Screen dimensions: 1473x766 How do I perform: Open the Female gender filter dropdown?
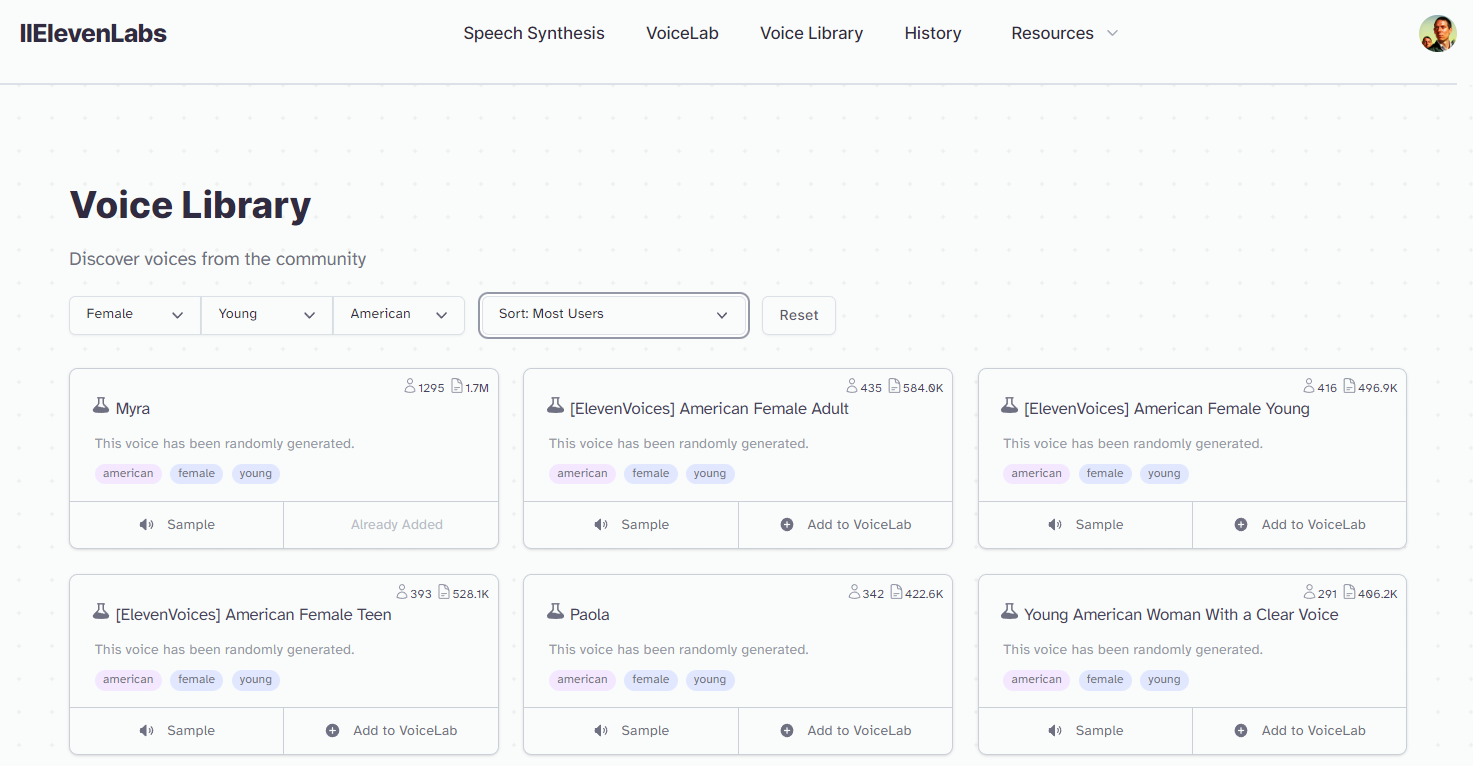click(134, 315)
